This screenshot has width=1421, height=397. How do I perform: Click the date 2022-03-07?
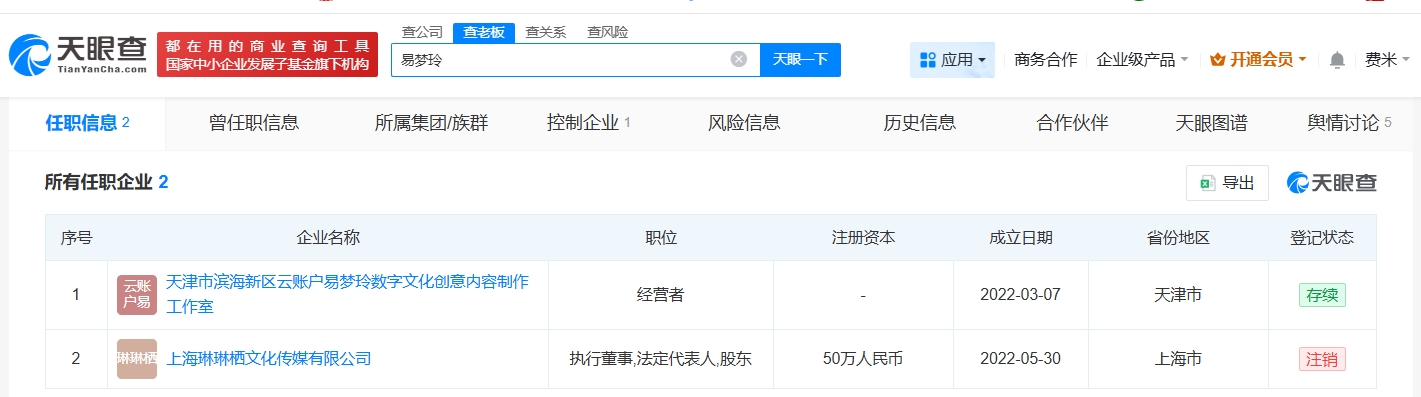pos(1020,295)
